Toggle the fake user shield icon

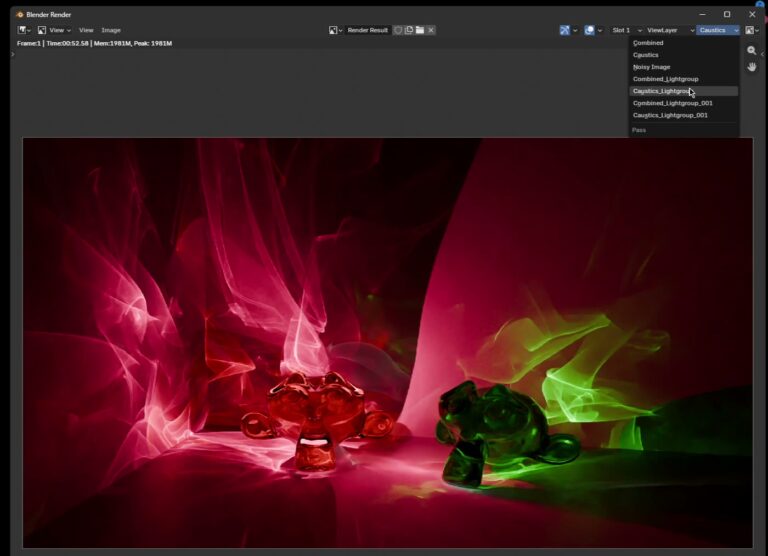398,30
